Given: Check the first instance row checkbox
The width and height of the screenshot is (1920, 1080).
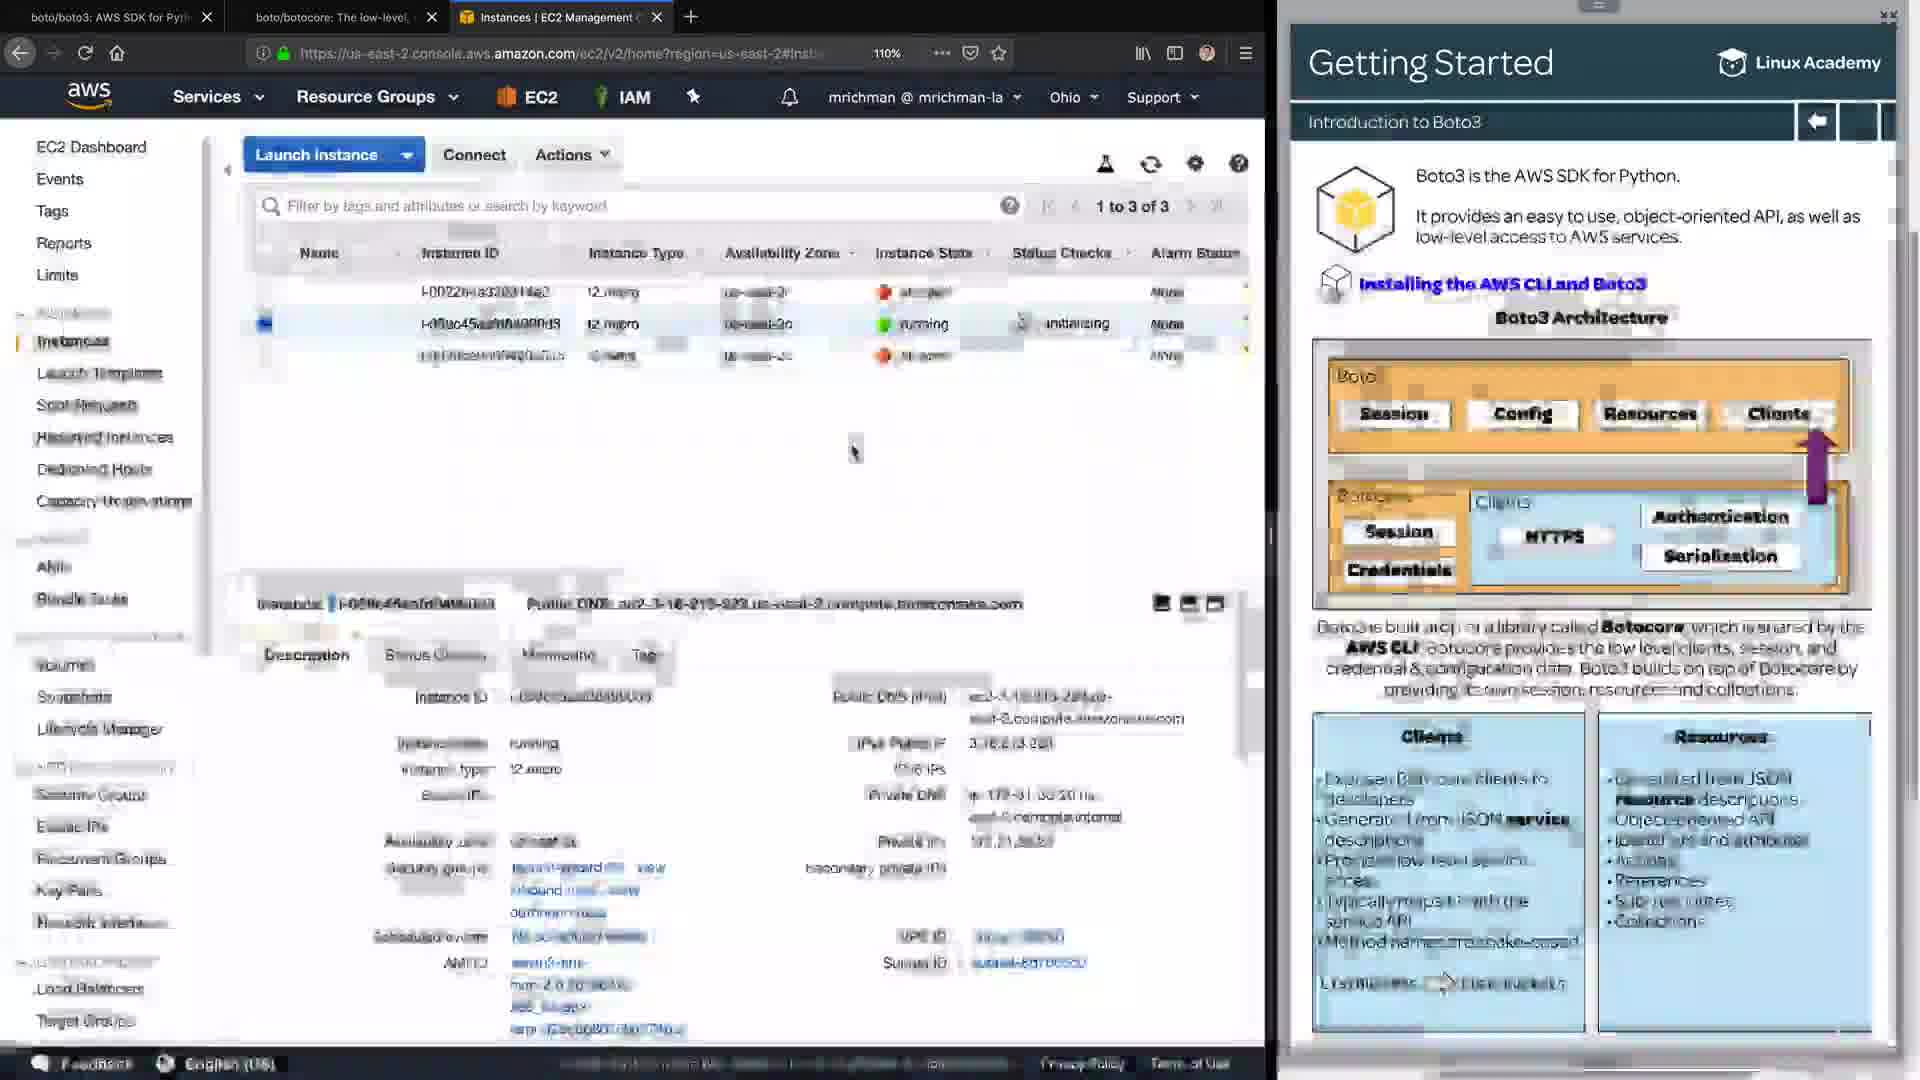Looking at the screenshot, I should (265, 292).
